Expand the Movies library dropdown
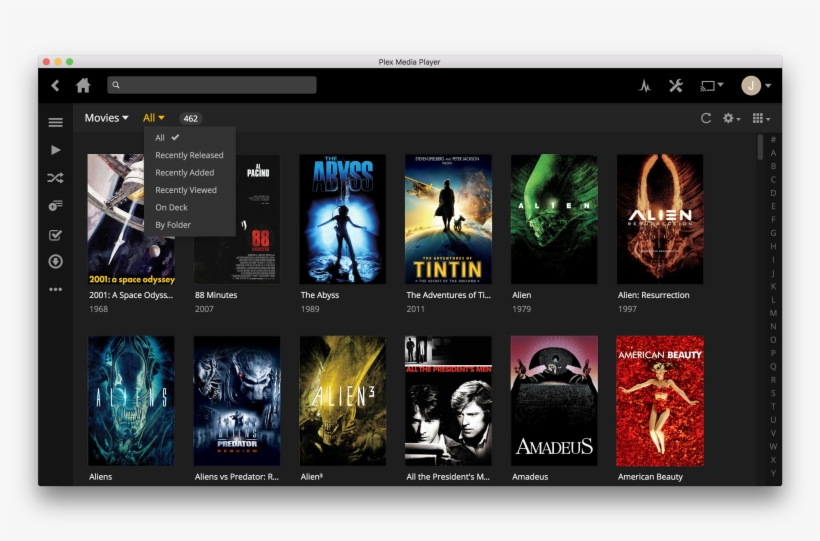Screen dimensions: 820x541 pyautogui.click(x=106, y=118)
